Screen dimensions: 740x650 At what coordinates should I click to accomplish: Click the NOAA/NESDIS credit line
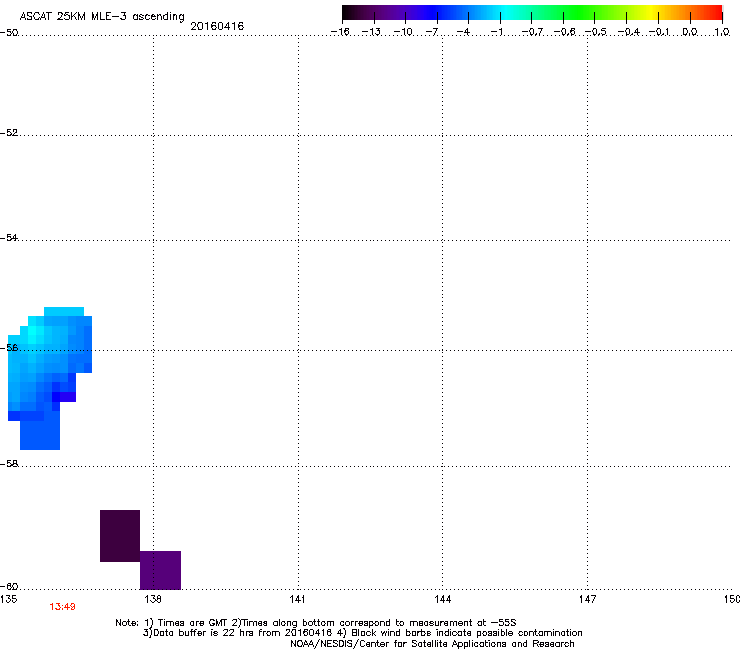(x=432, y=644)
